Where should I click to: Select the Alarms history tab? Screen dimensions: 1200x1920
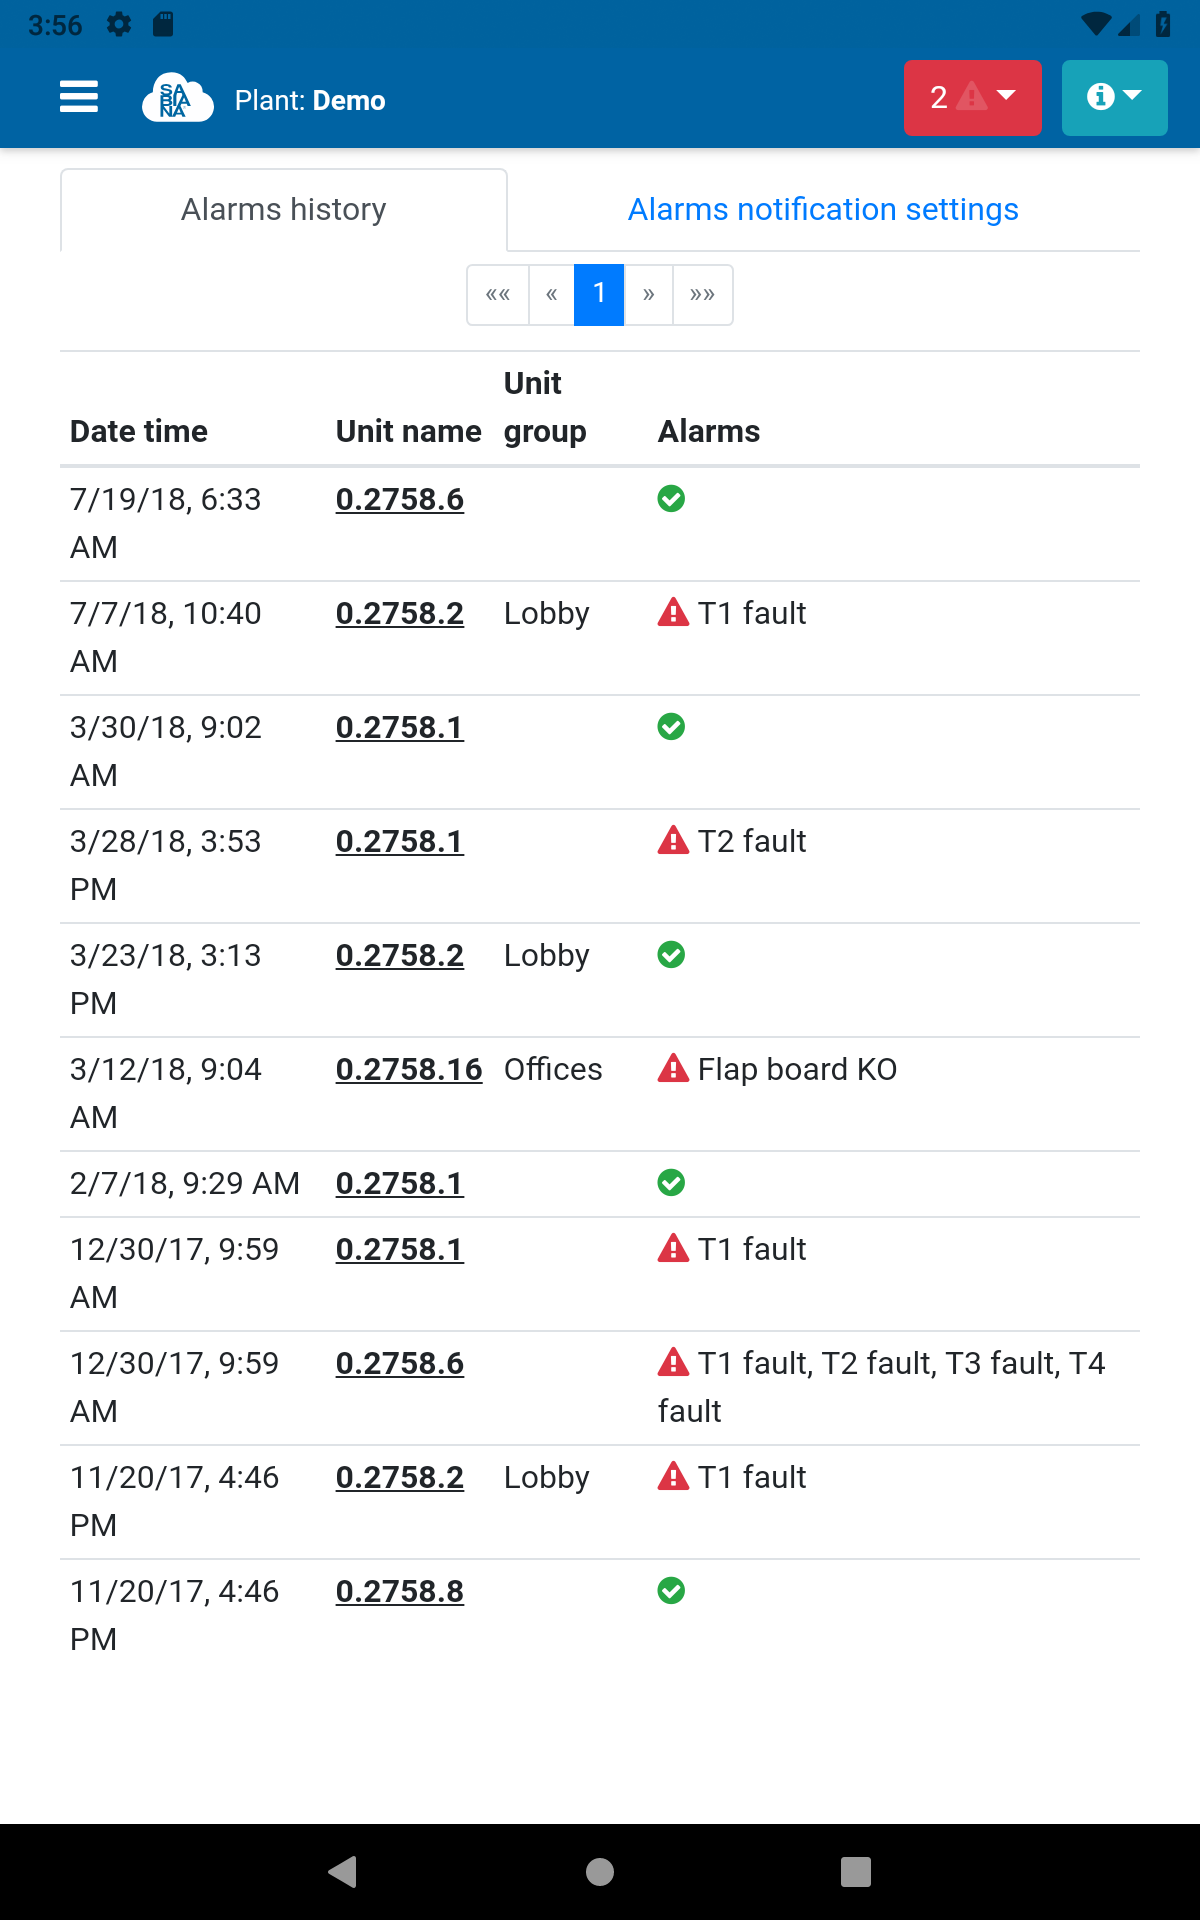click(283, 209)
